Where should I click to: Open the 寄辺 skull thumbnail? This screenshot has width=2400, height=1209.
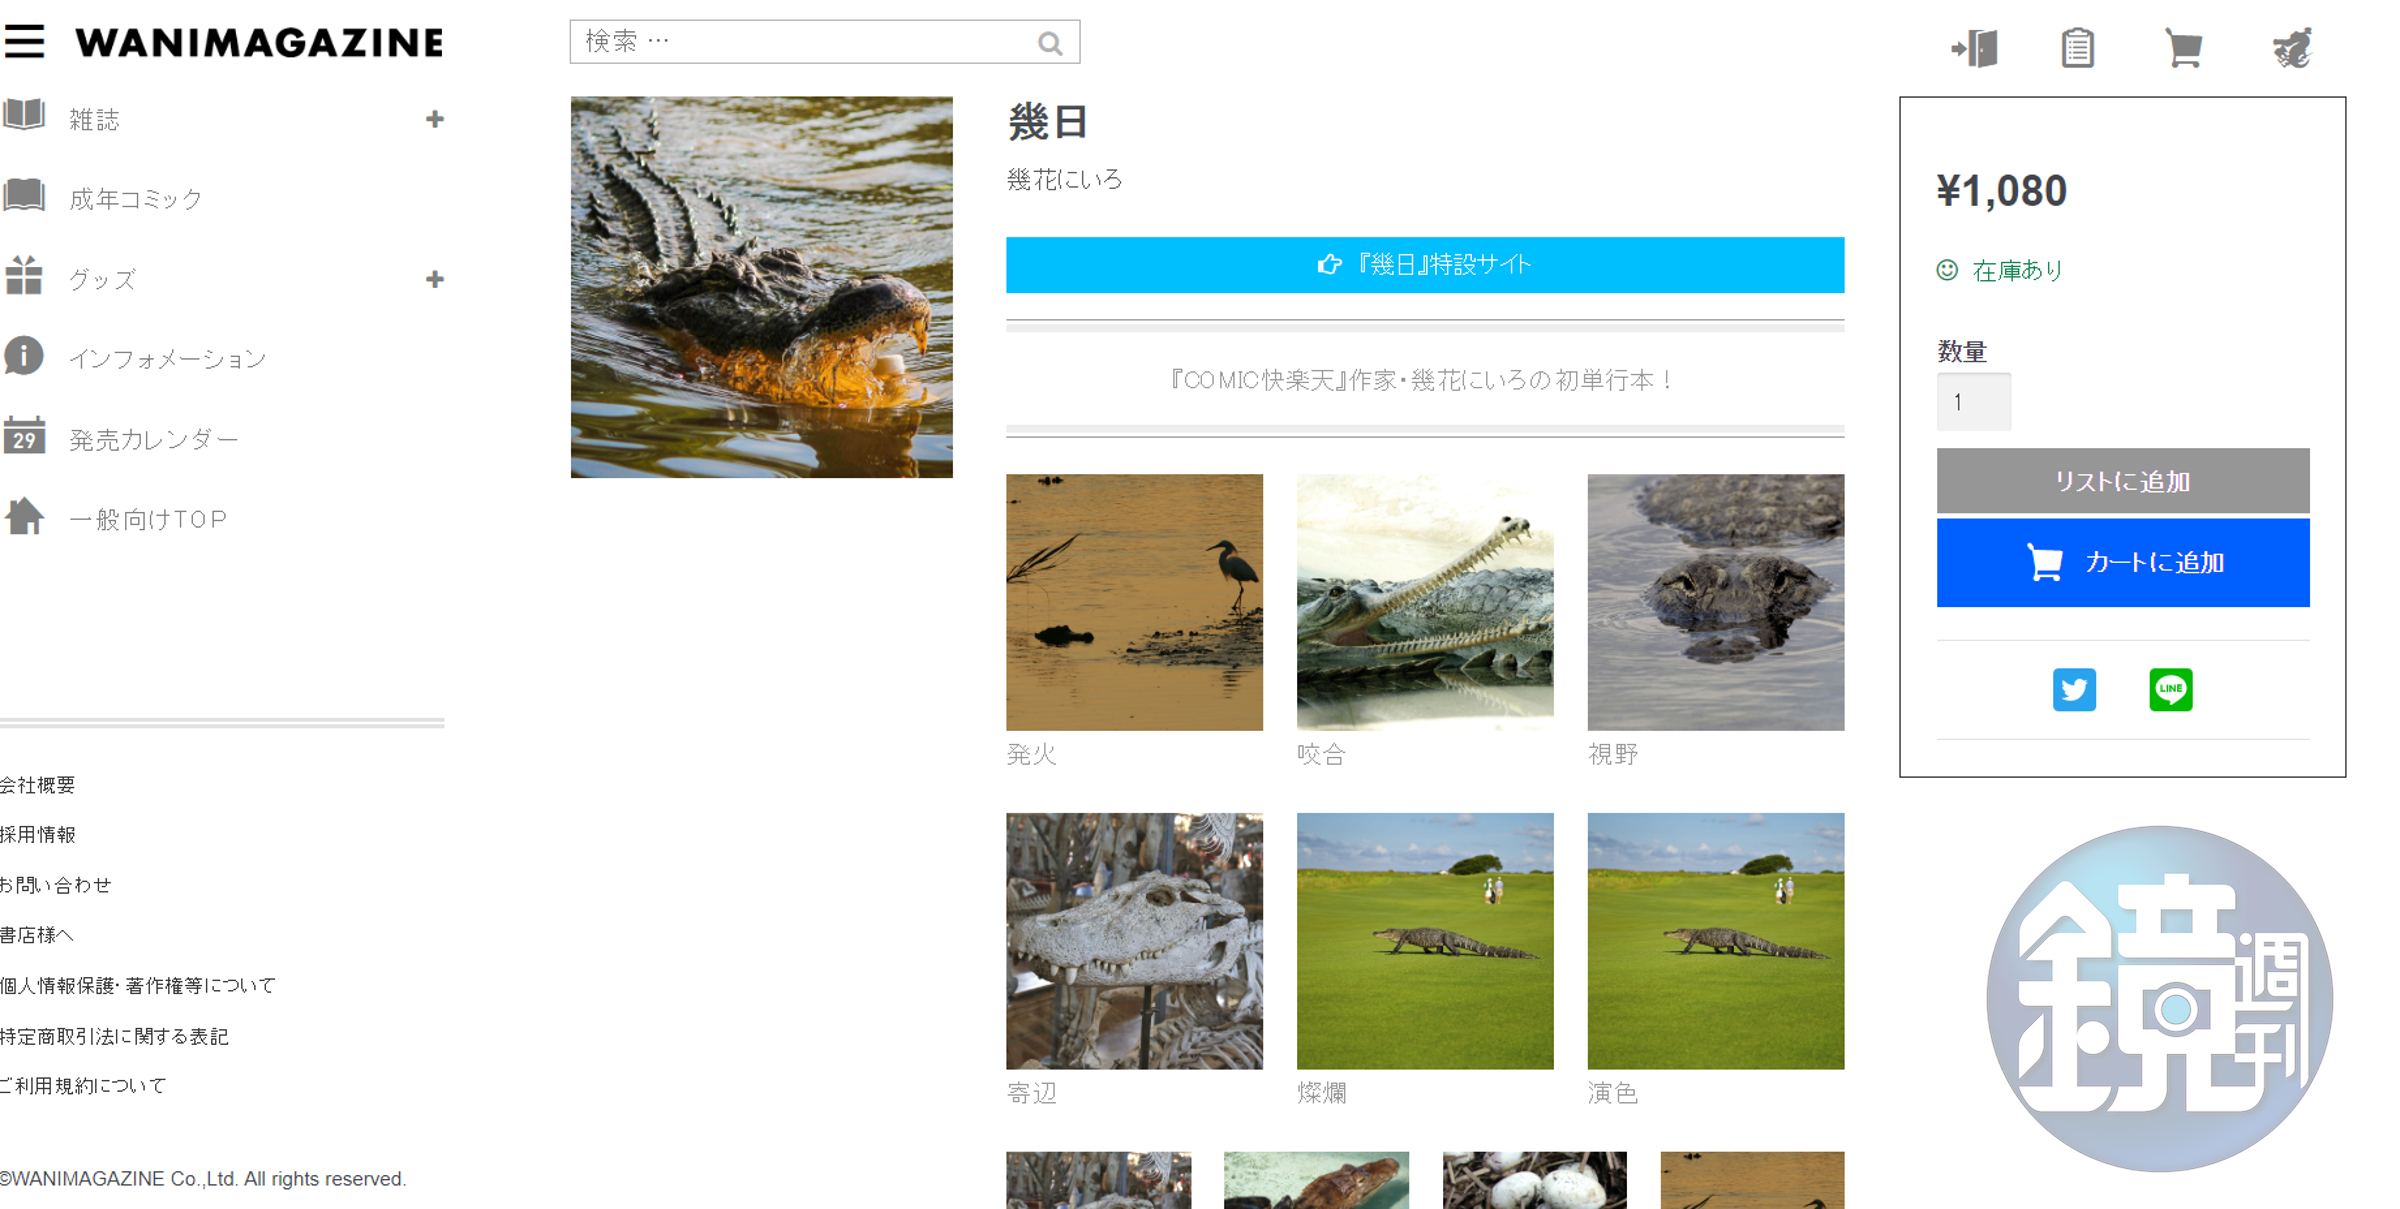1134,941
